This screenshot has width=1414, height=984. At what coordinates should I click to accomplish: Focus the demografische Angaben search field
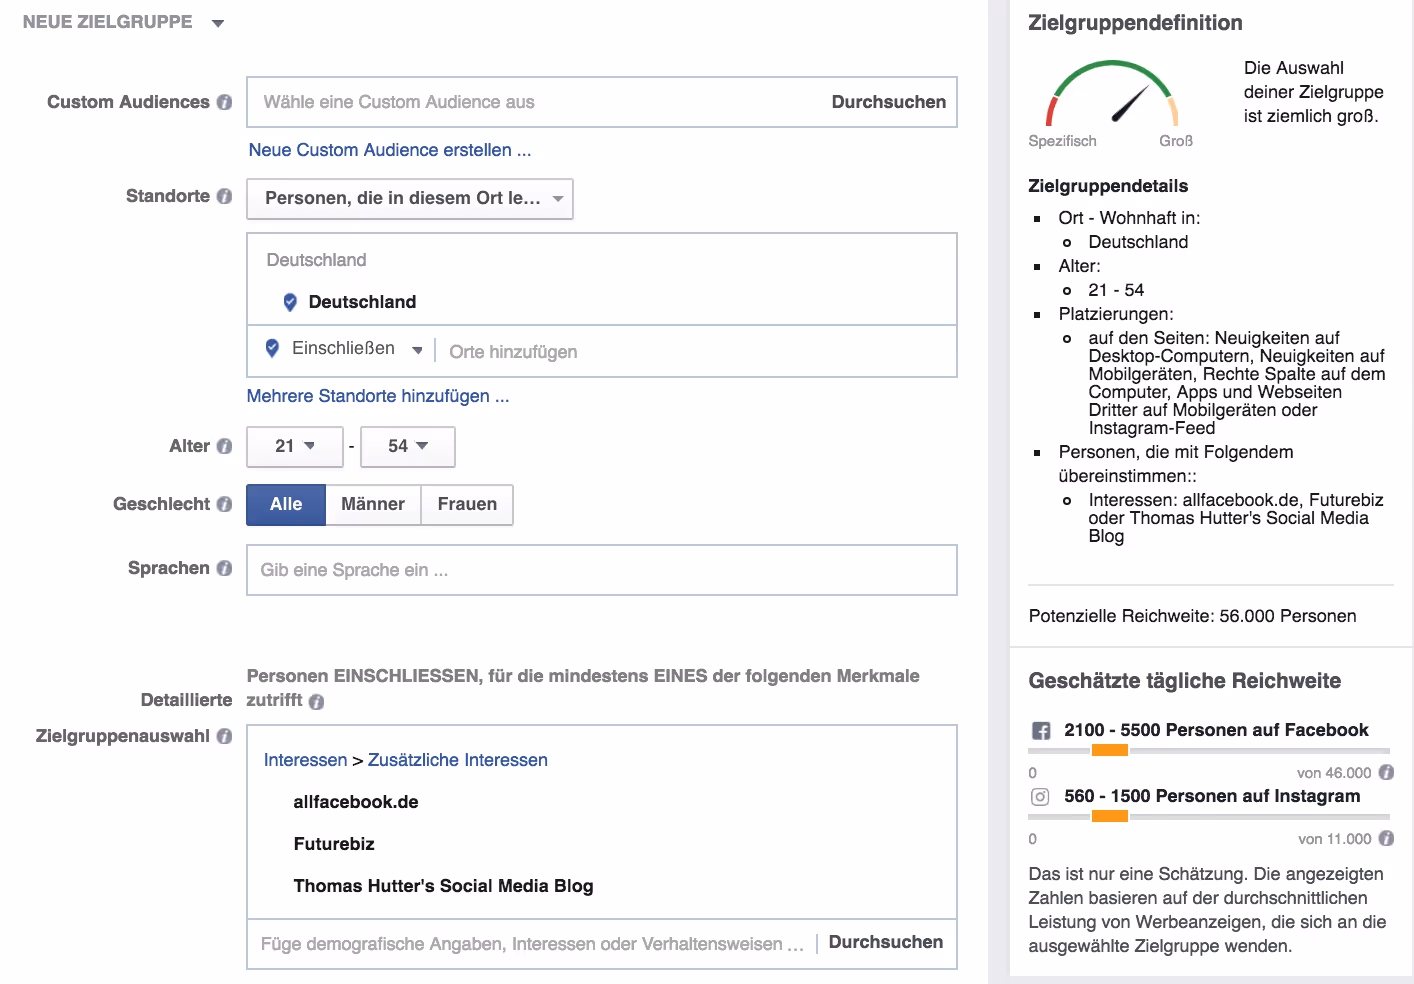pyautogui.click(x=532, y=944)
